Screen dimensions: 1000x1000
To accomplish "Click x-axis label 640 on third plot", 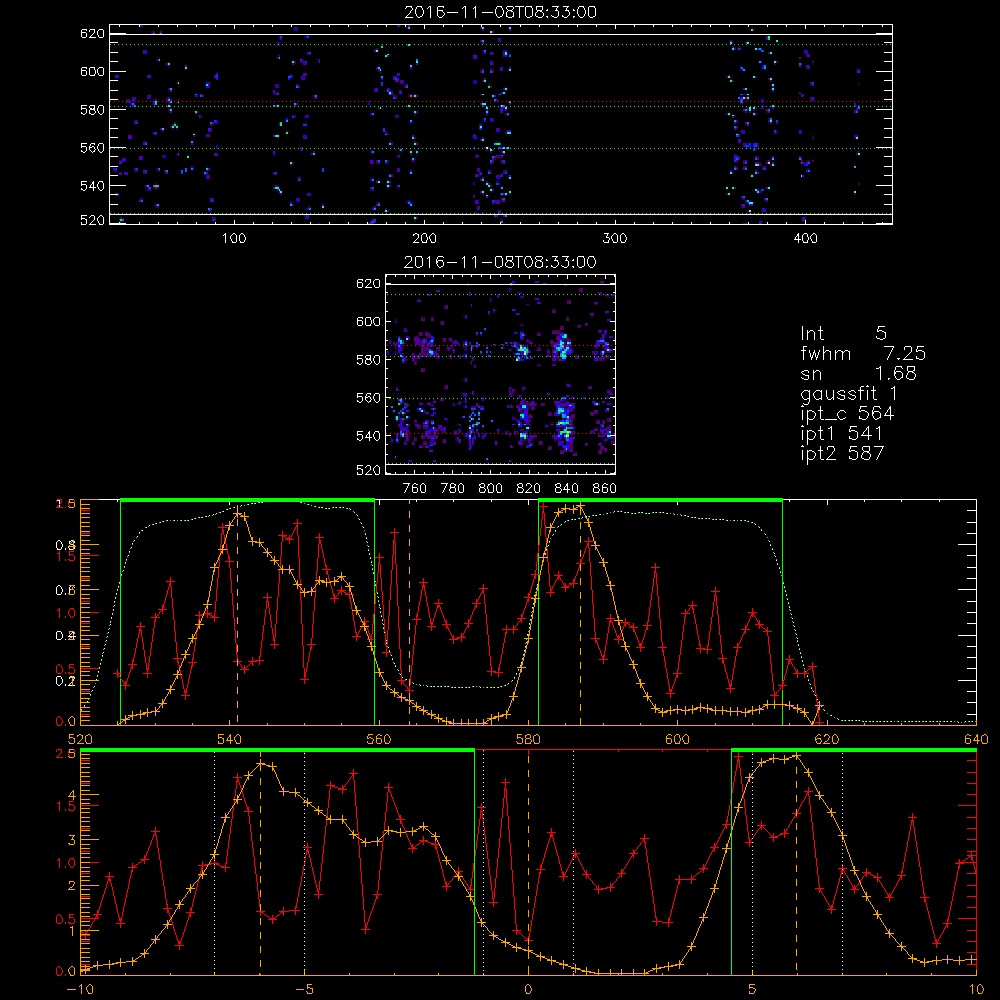I will click(976, 740).
